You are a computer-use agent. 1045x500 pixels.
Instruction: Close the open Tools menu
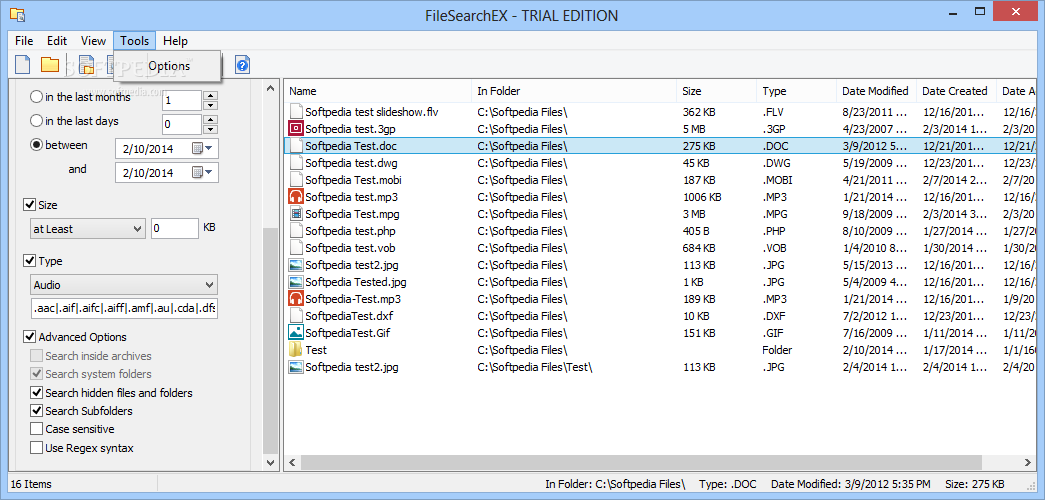click(x=135, y=41)
